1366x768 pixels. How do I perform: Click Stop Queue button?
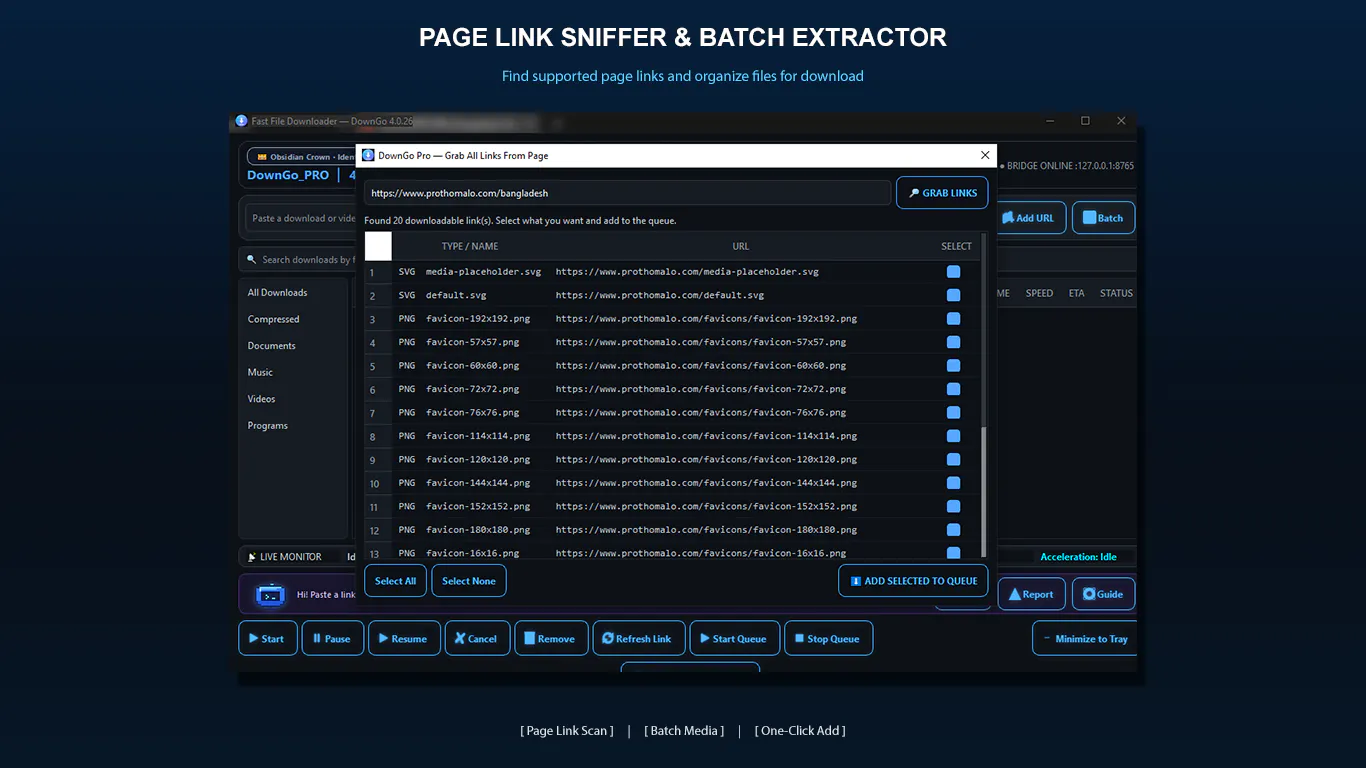tap(828, 638)
